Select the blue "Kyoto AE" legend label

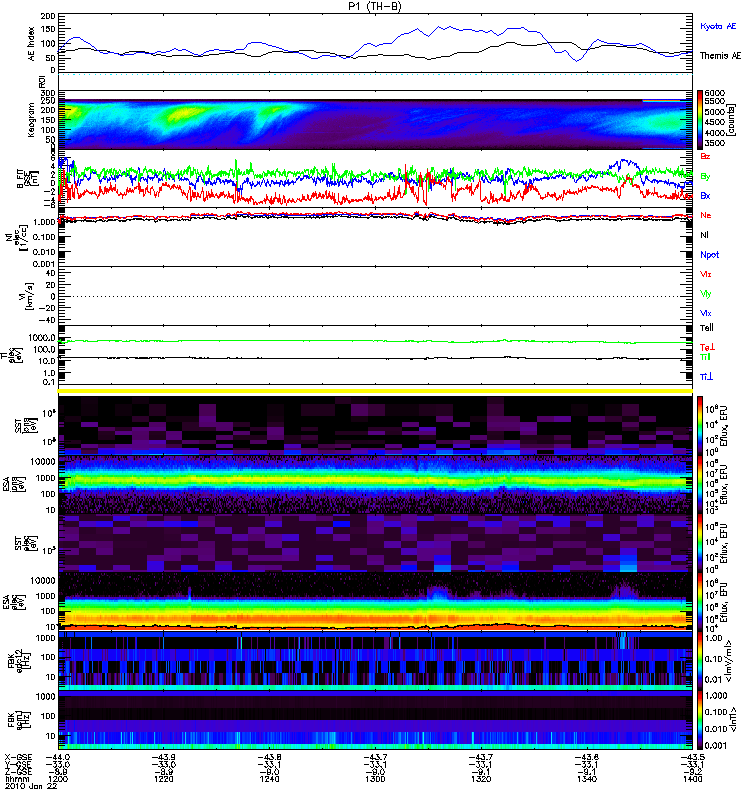[718, 26]
